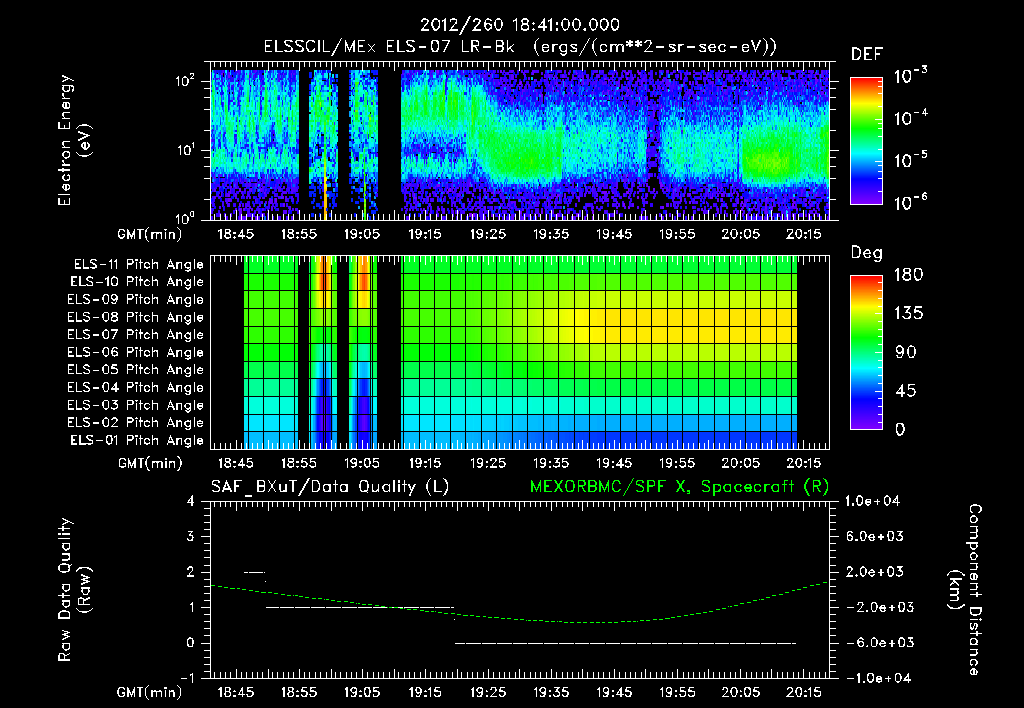1024x708 pixels.
Task: Click the GMT(min) label under the spectrogram
Action: [150, 234]
